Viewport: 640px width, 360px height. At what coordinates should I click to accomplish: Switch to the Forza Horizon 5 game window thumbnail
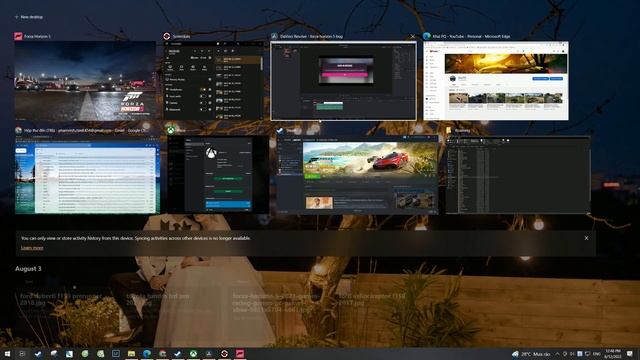(85, 80)
